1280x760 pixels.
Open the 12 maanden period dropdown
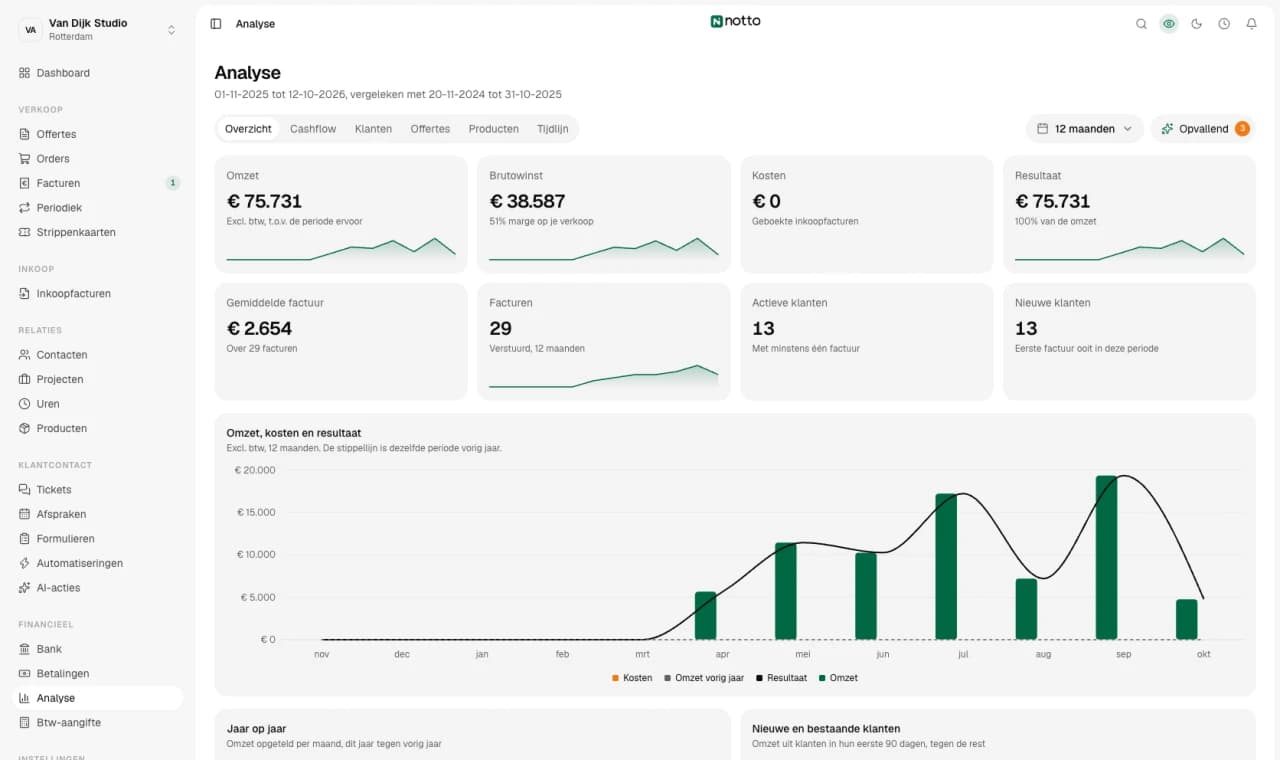click(1085, 129)
